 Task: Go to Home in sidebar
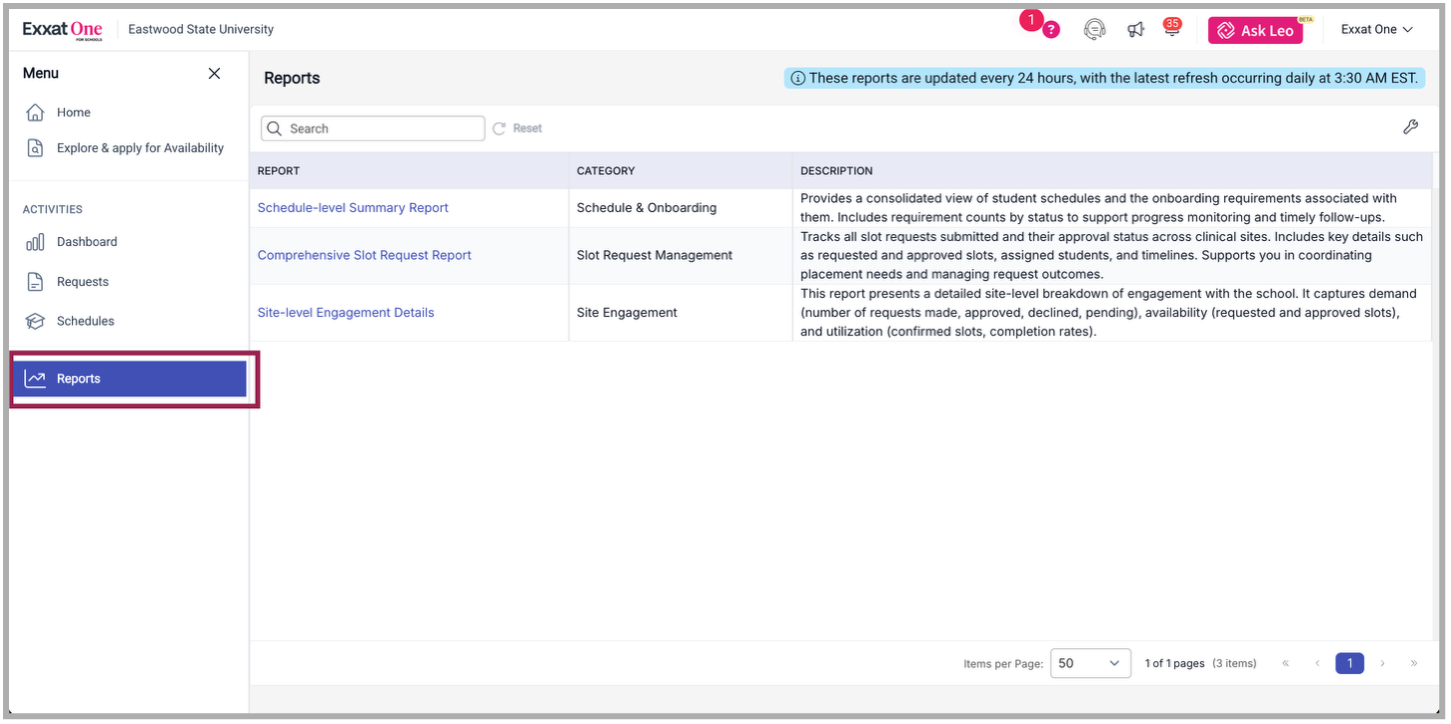[73, 112]
